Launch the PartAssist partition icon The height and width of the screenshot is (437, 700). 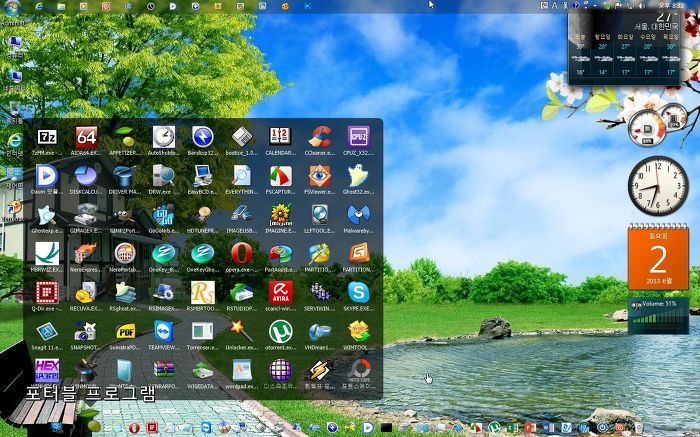[x=281, y=254]
